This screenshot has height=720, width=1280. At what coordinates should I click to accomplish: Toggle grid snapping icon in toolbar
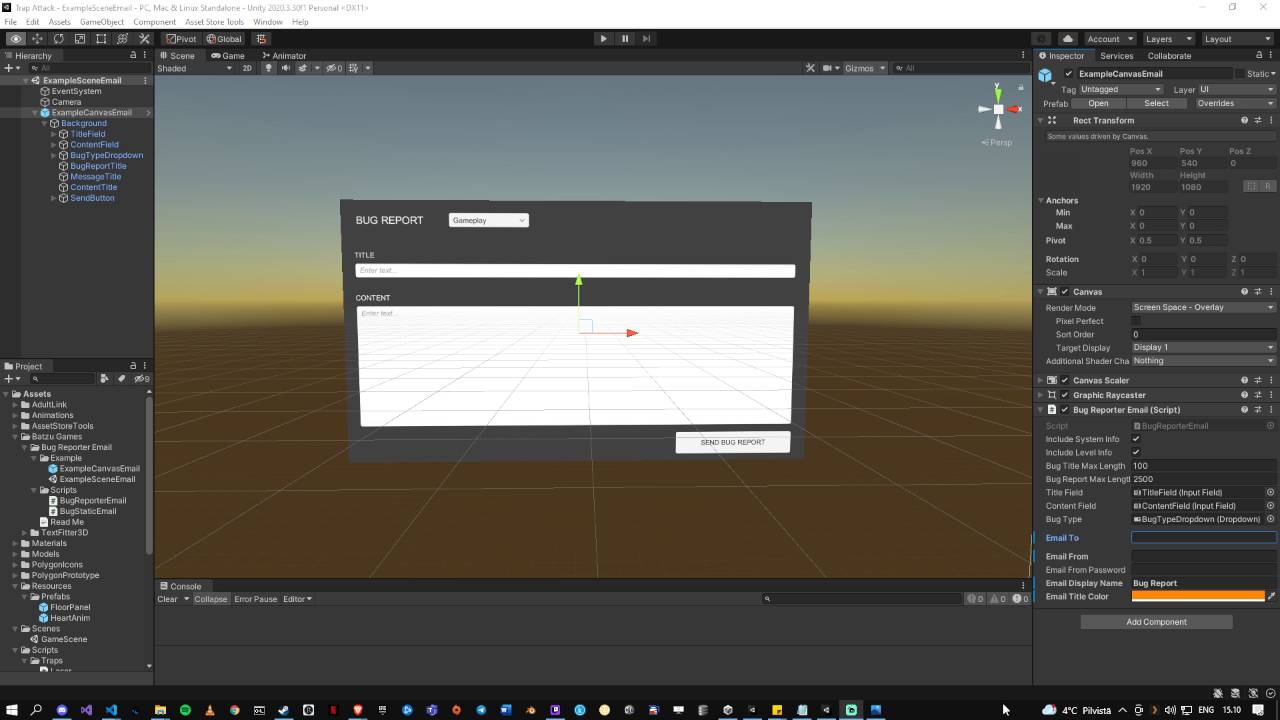click(262, 39)
